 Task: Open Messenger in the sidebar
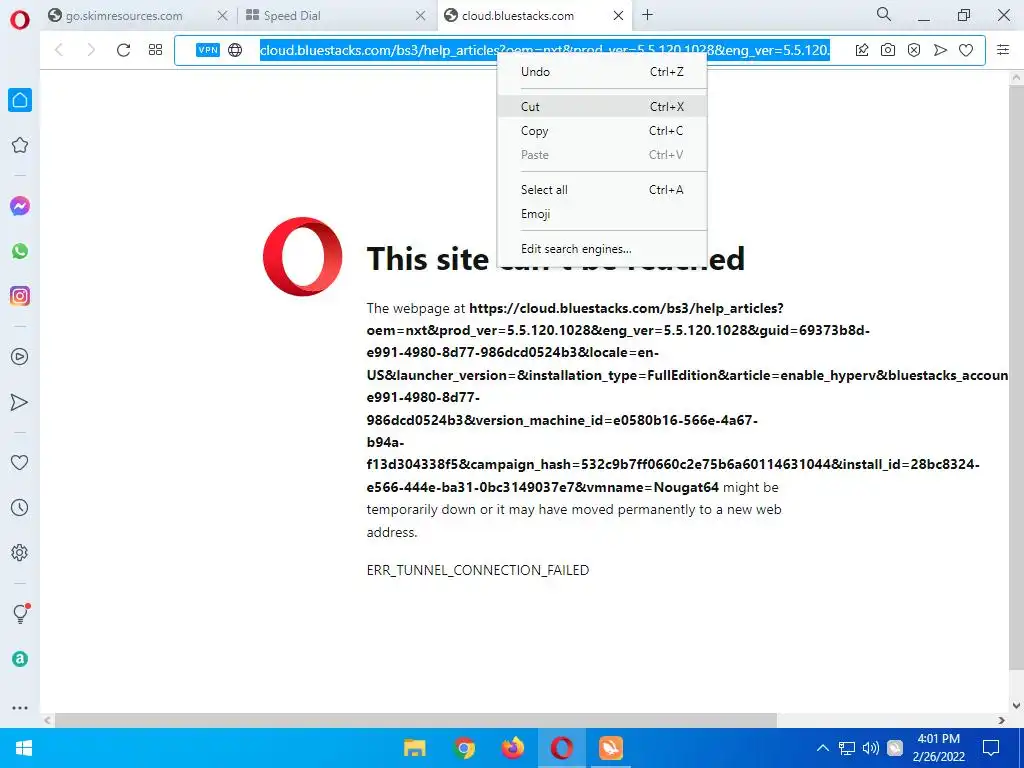coord(20,206)
